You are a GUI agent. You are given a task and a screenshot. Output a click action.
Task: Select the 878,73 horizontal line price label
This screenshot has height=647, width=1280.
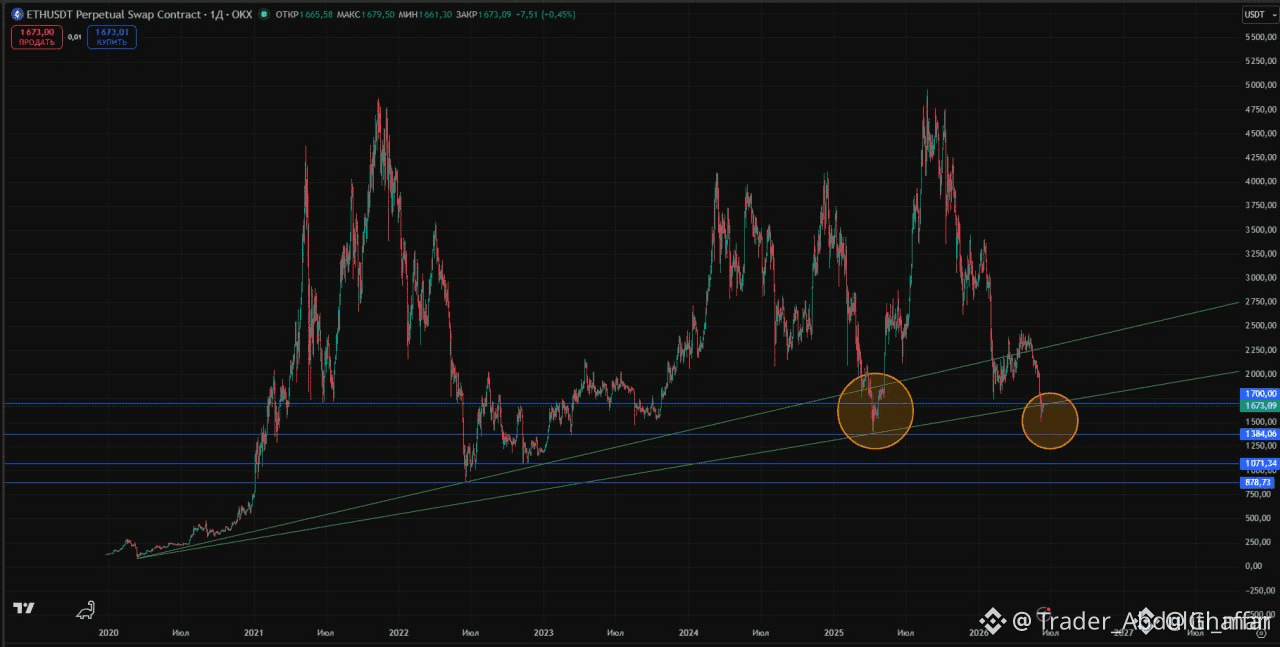(x=1257, y=483)
